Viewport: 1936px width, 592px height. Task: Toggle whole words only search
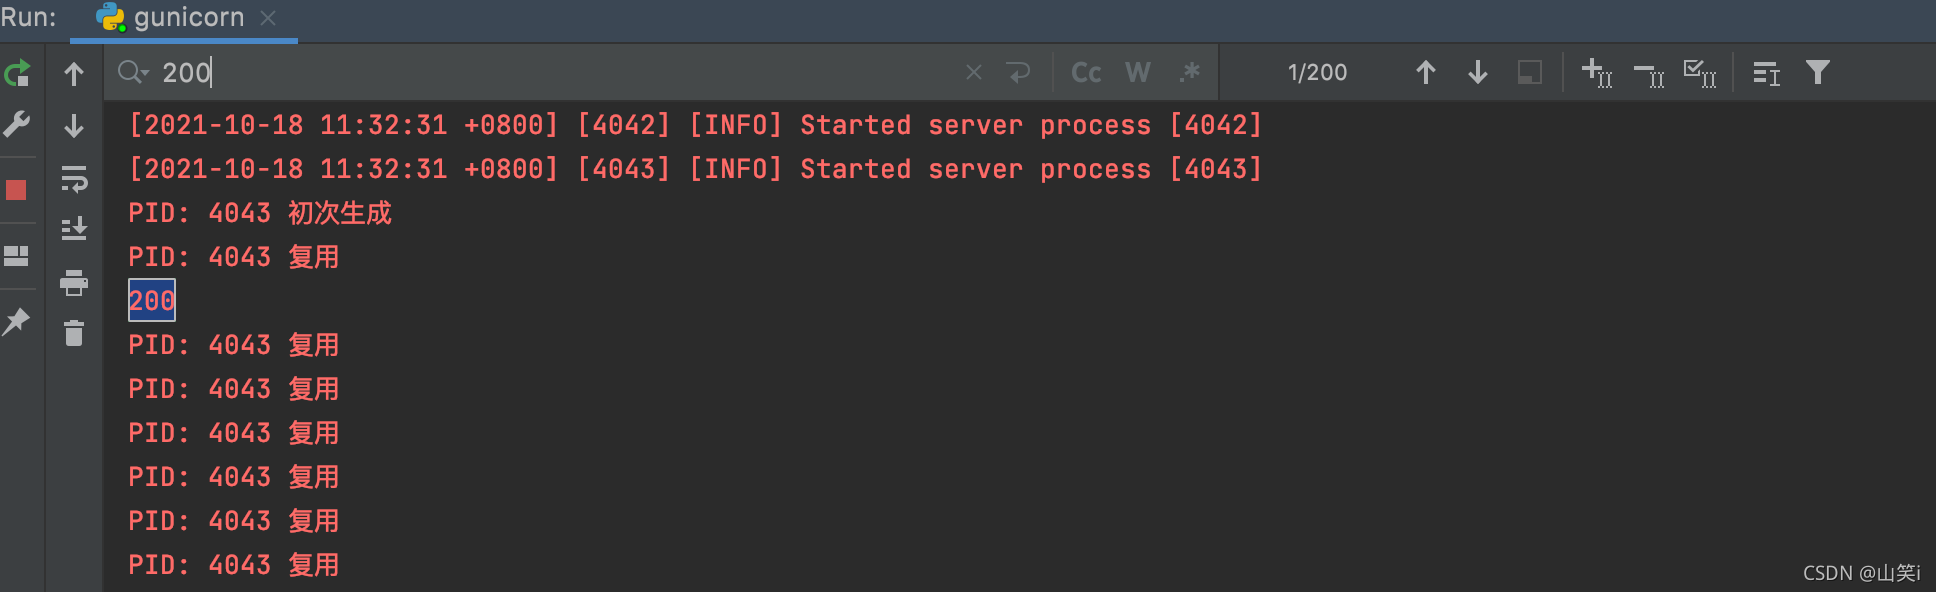[x=1137, y=71]
